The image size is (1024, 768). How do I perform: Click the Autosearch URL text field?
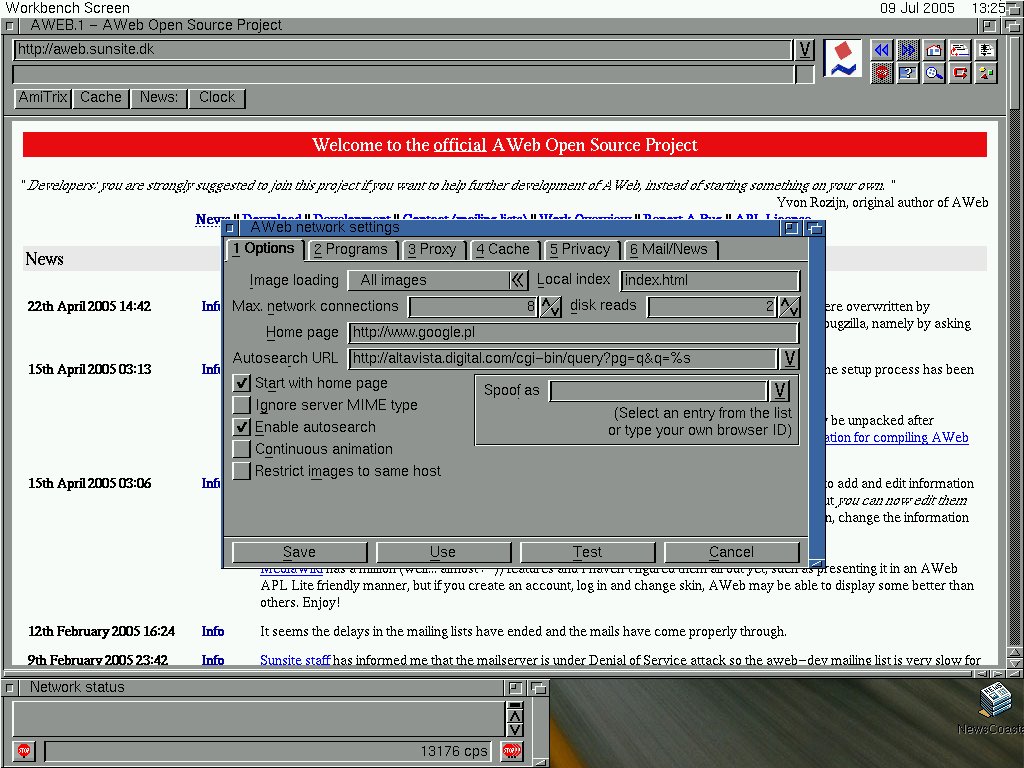tap(563, 359)
